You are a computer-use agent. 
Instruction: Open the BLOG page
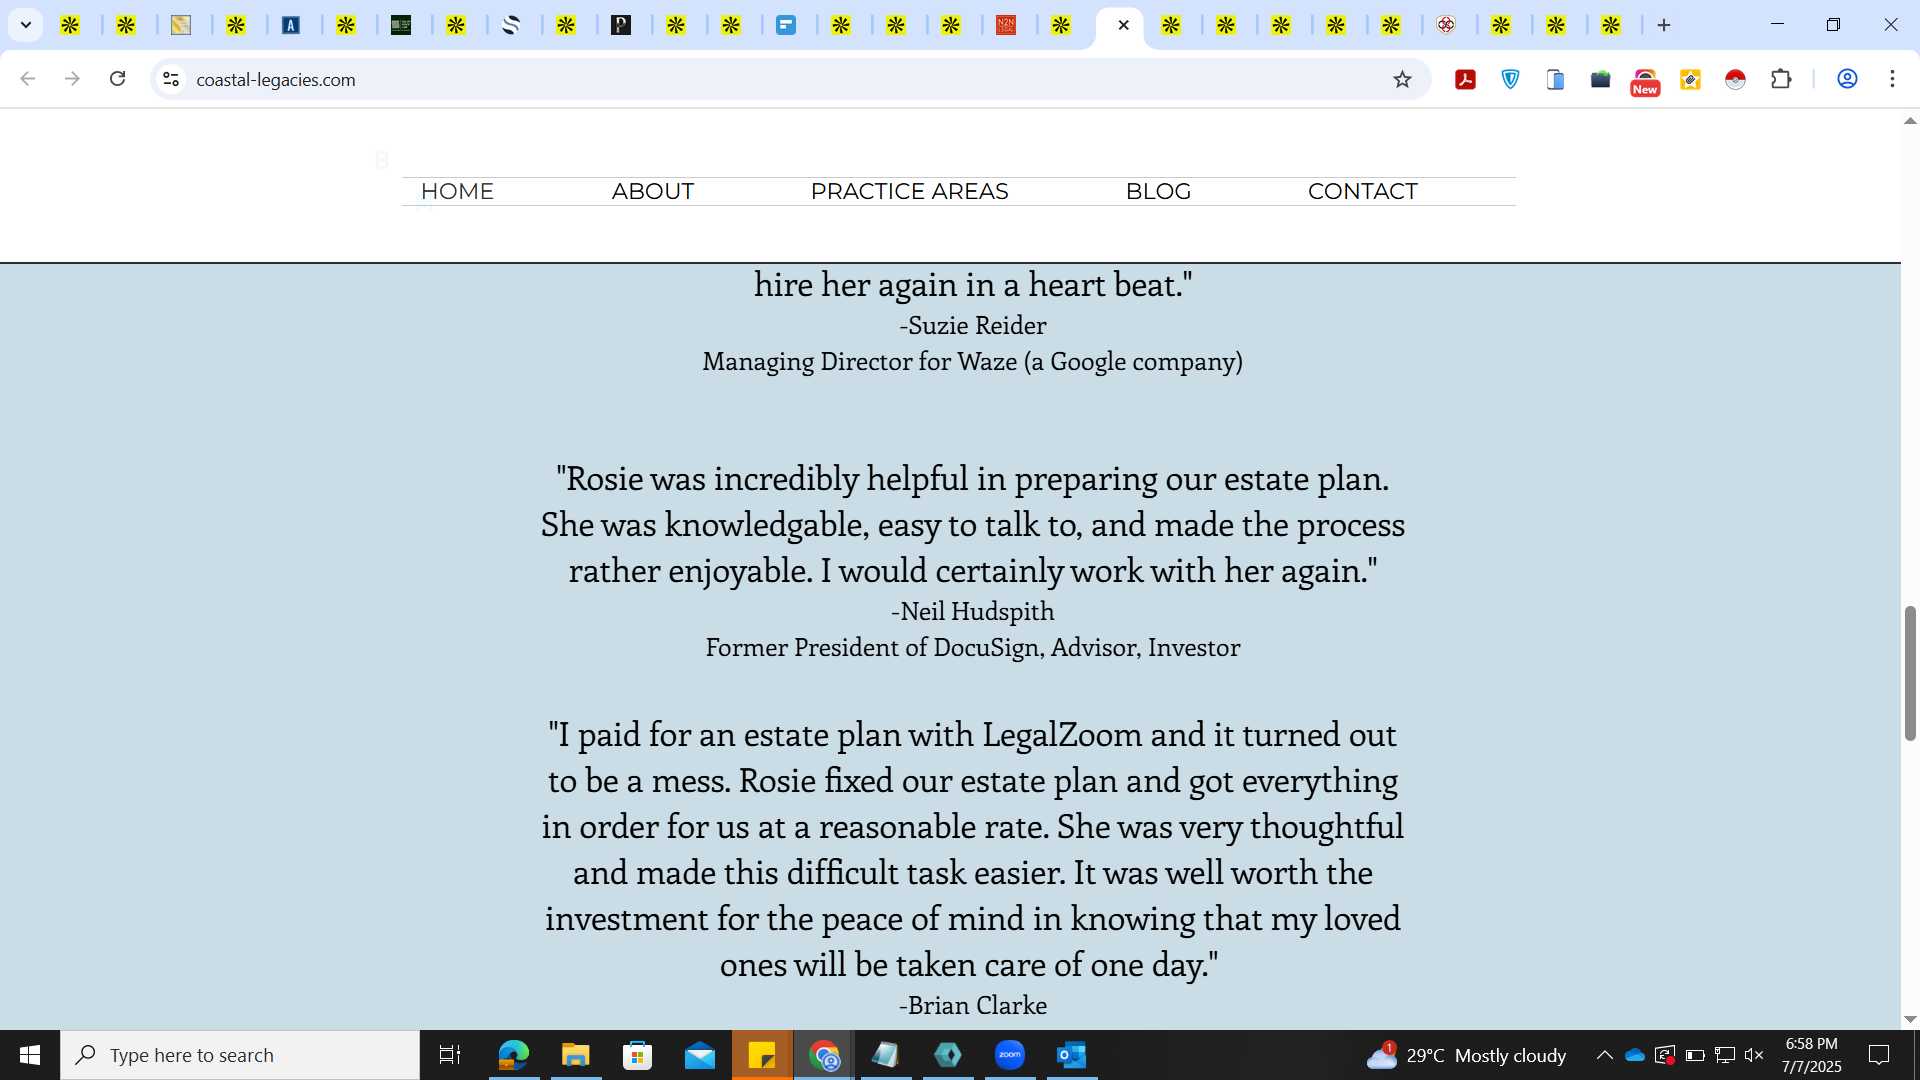pyautogui.click(x=1158, y=191)
